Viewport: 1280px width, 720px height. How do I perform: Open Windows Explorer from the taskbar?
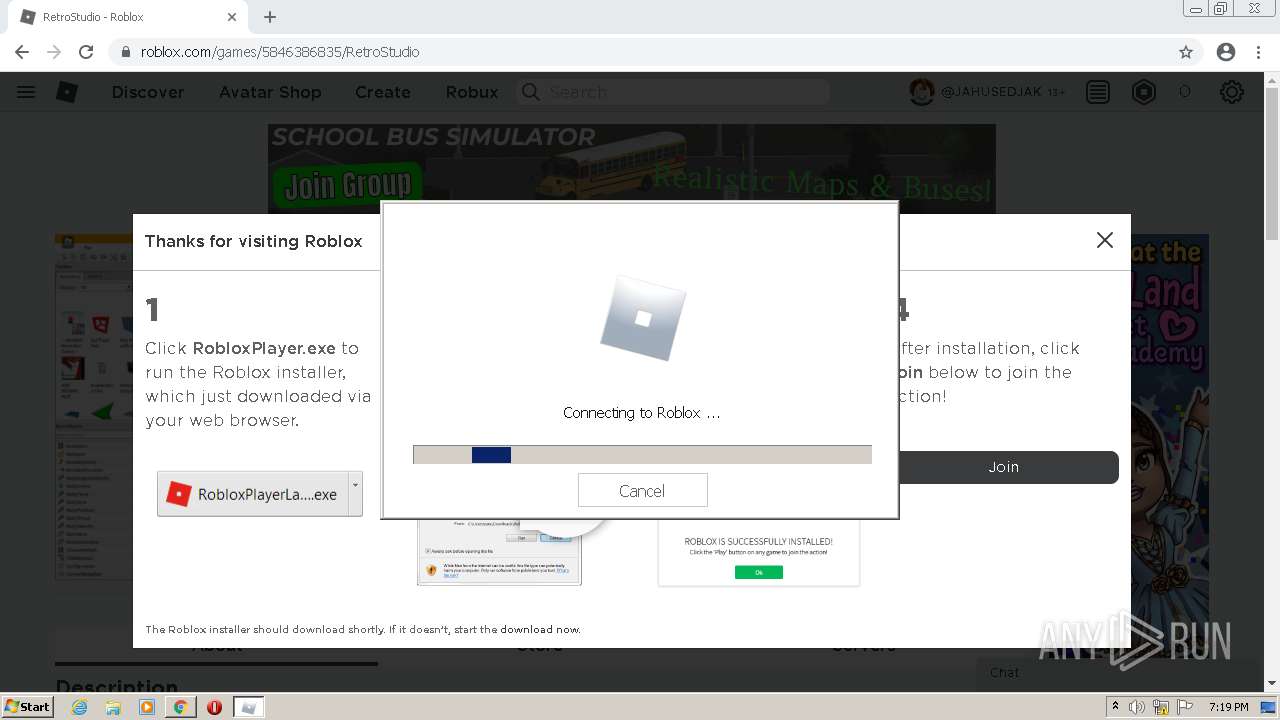point(113,707)
